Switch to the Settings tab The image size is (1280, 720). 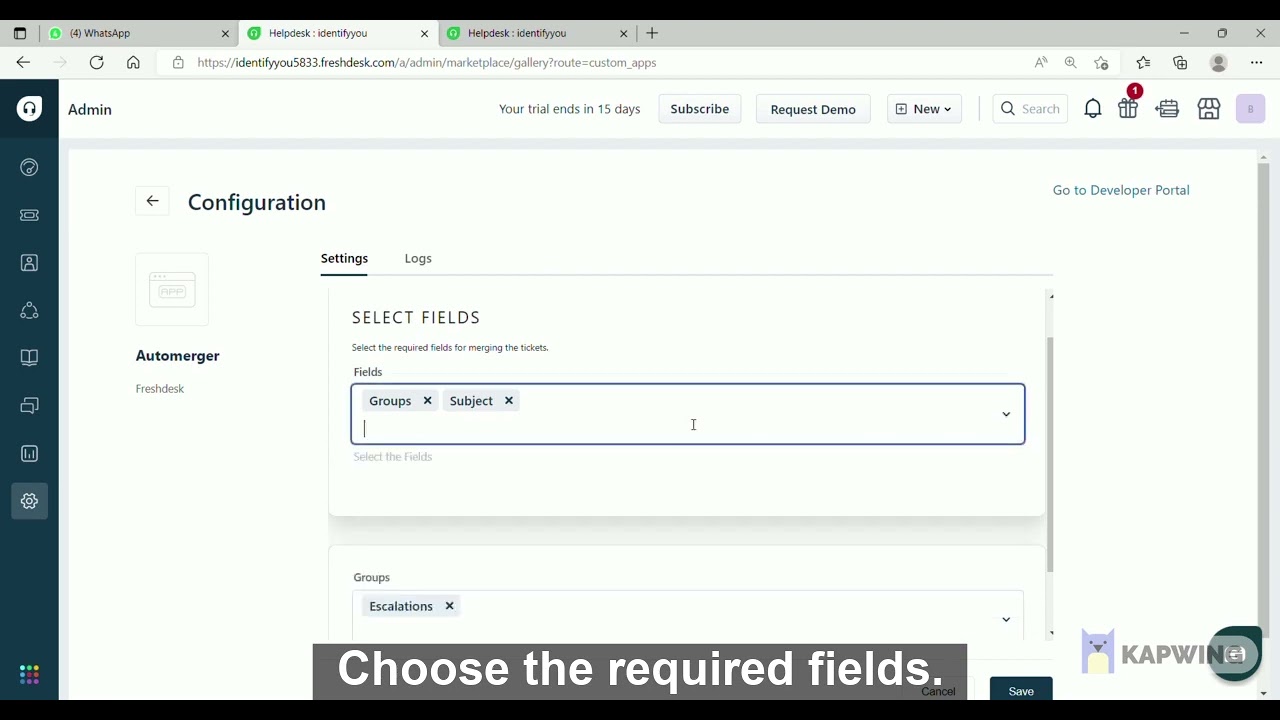click(344, 258)
